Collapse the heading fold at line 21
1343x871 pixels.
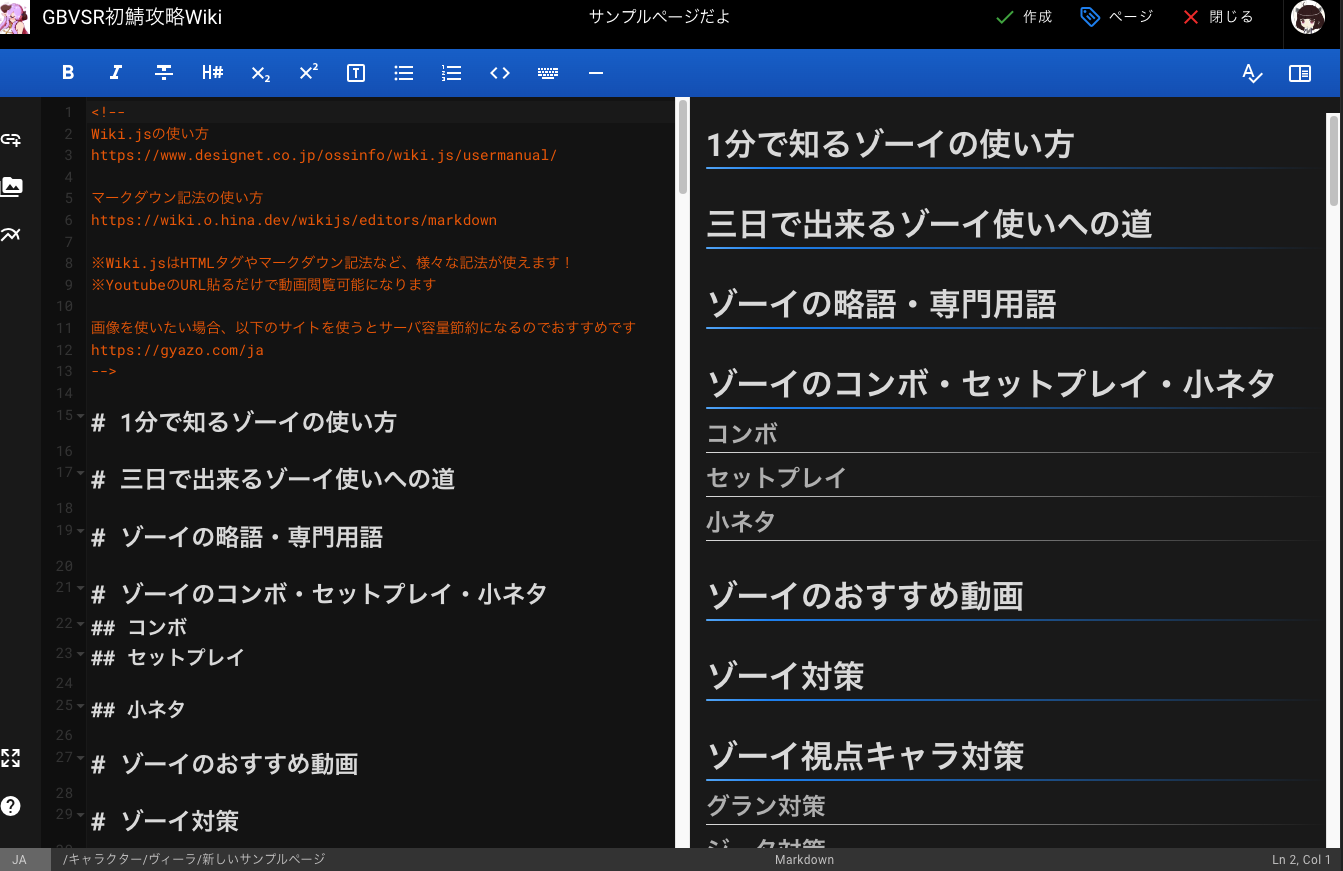tap(79, 588)
